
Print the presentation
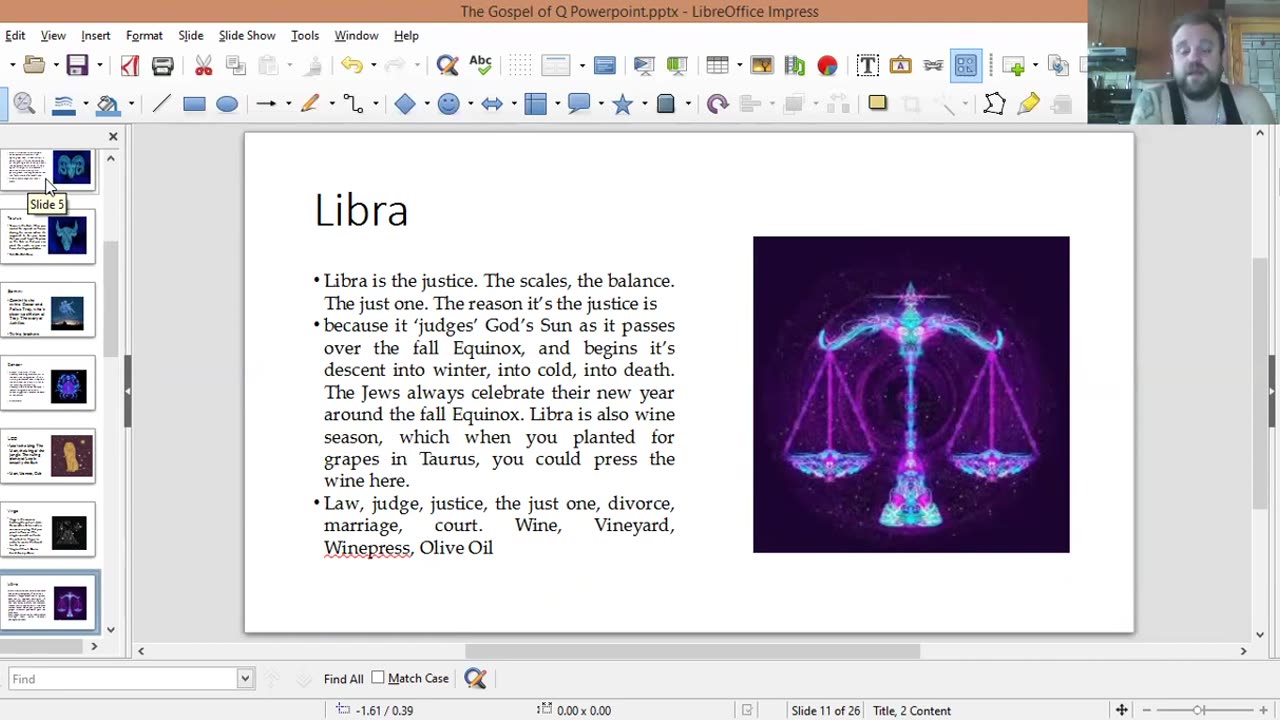click(x=163, y=66)
